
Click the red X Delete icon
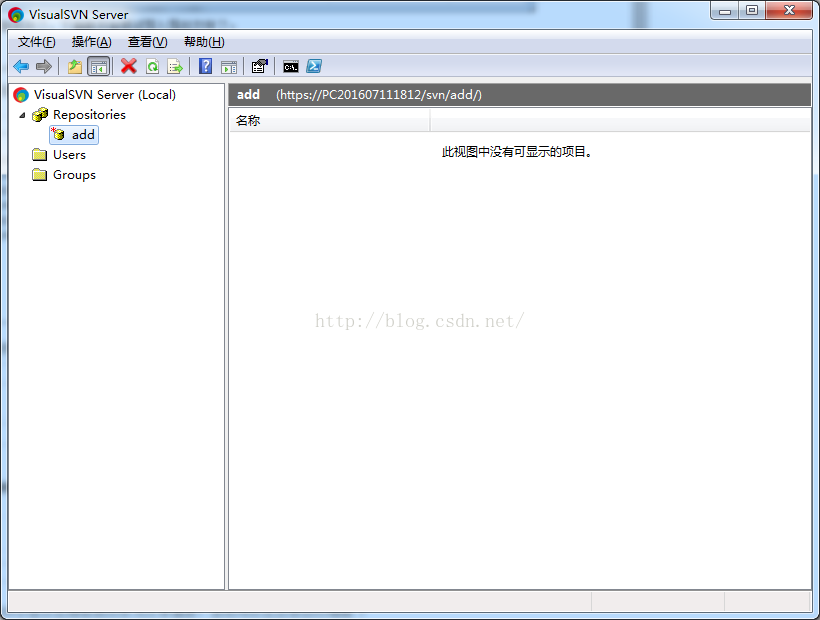129,66
